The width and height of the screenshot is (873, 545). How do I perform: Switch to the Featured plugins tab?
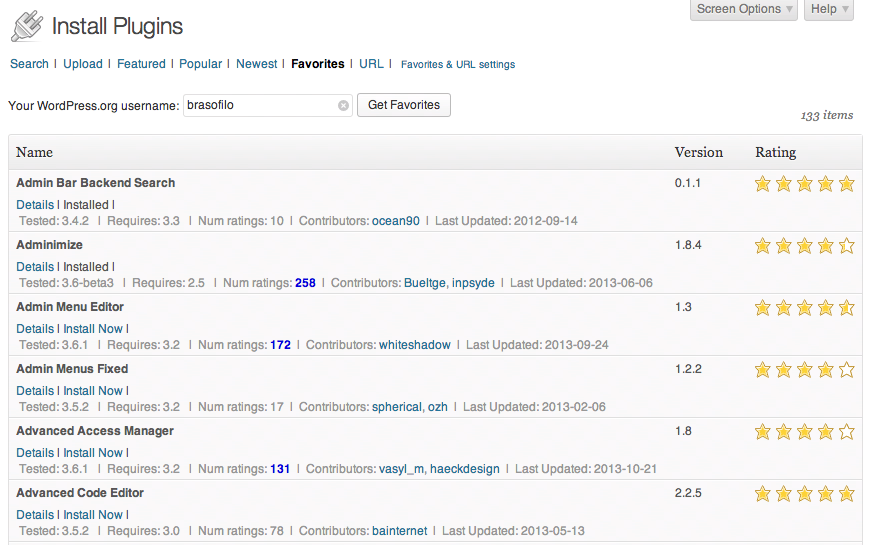141,64
